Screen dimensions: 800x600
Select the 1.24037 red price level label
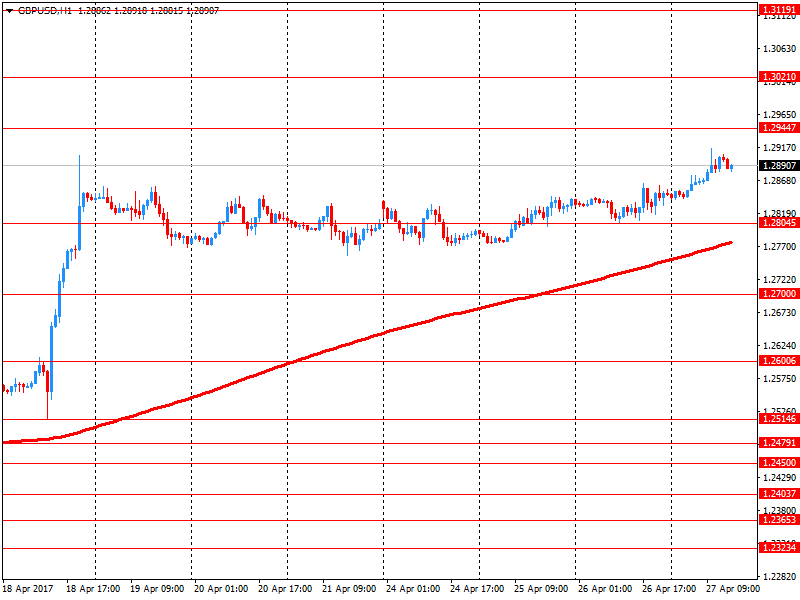779,494
